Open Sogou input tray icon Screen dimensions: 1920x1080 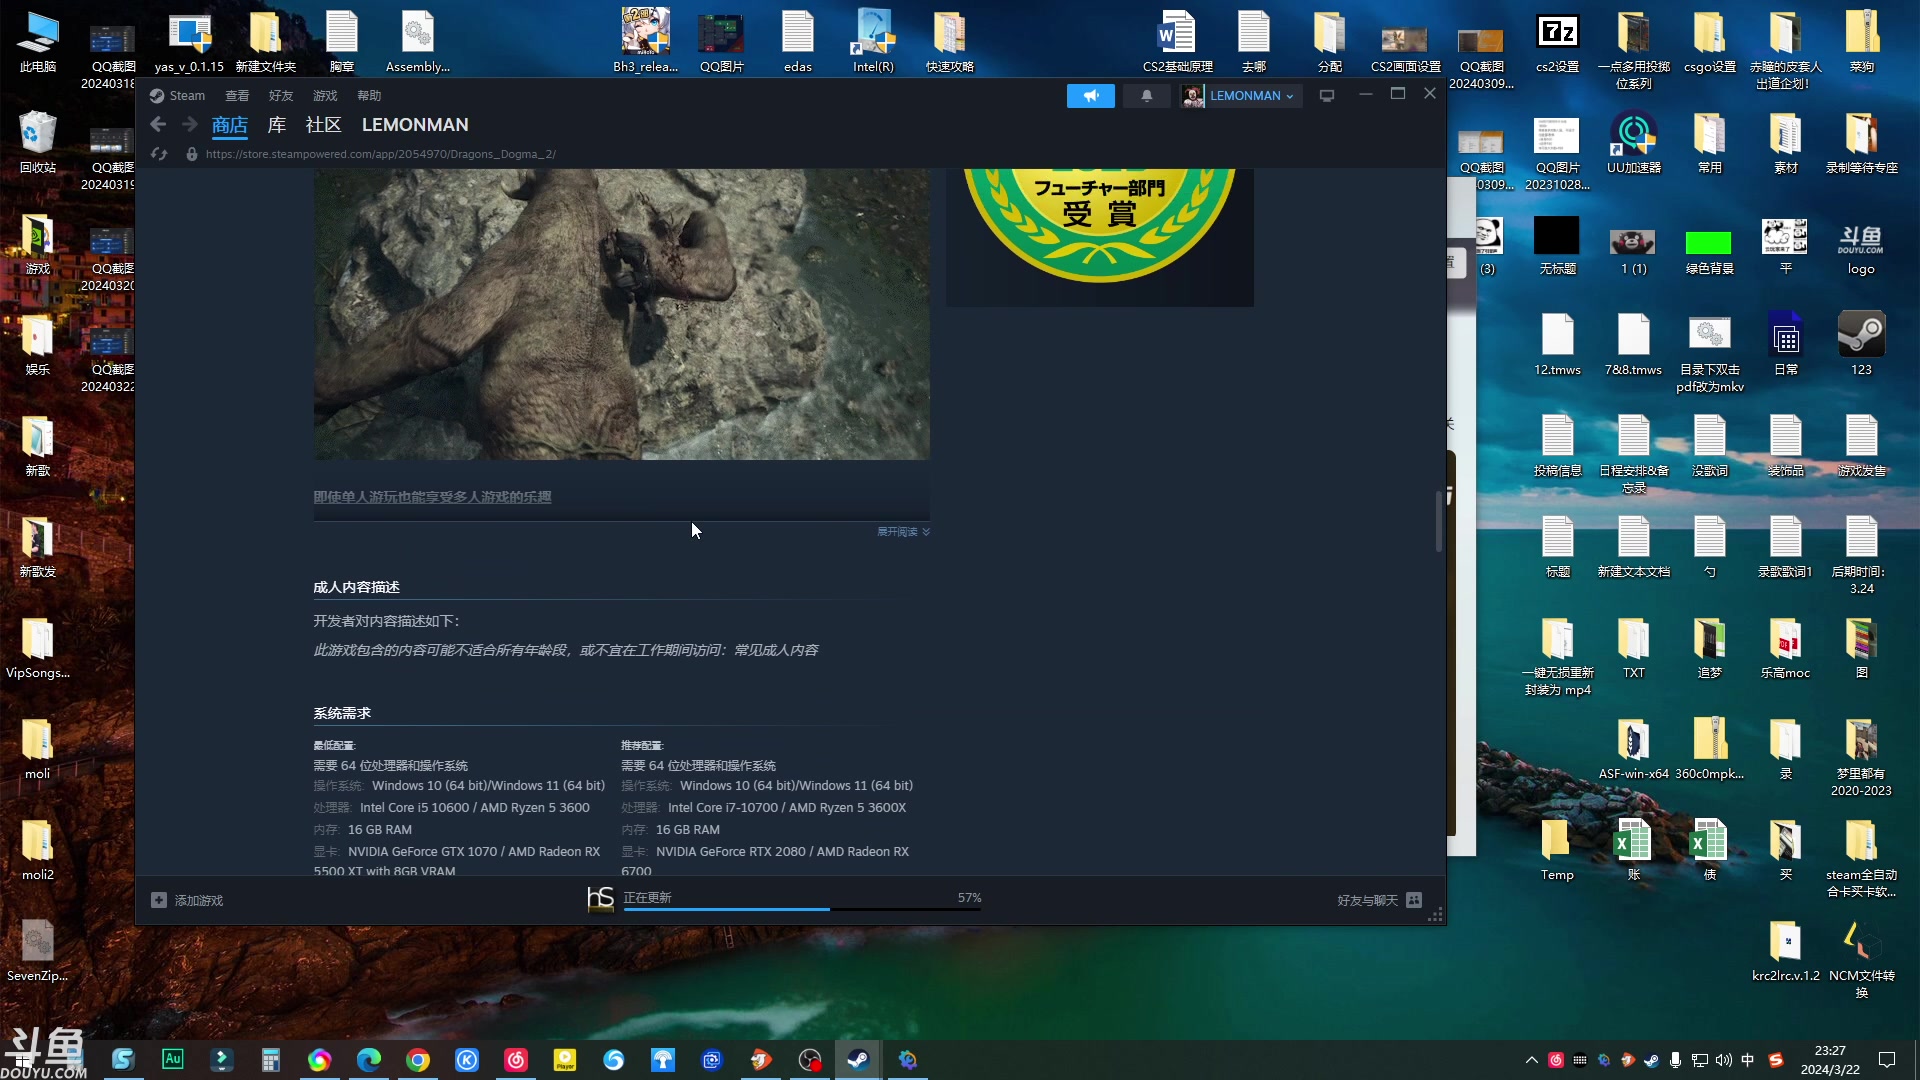[1775, 1060]
